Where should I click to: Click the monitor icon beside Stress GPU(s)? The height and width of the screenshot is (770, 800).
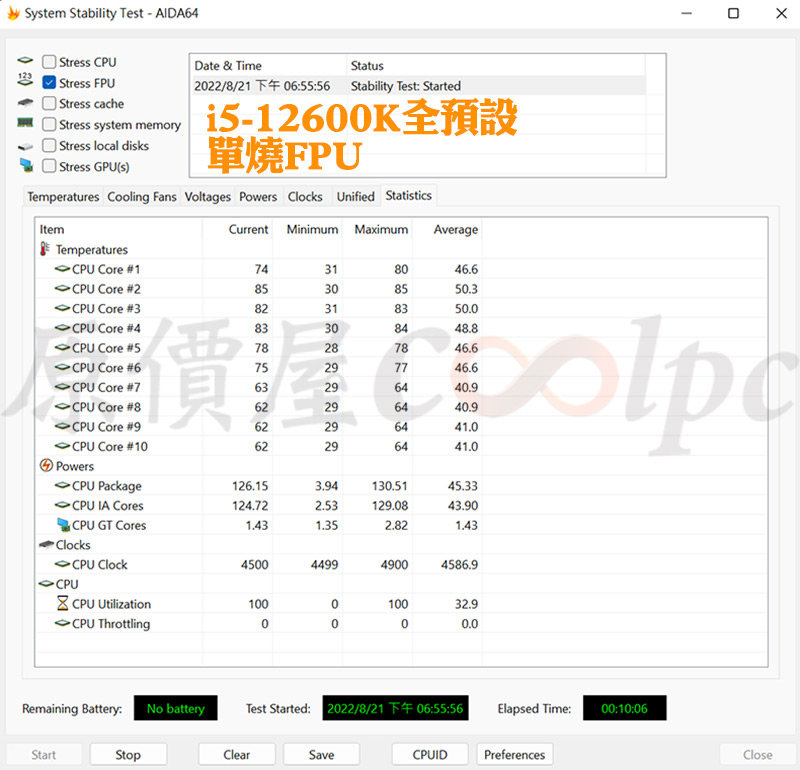[26, 165]
